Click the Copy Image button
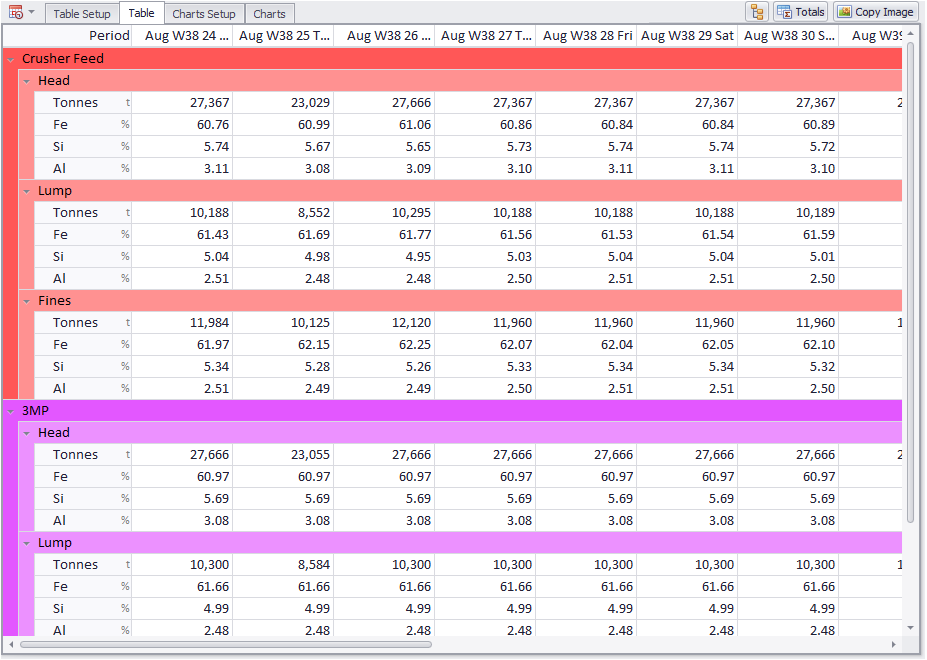The width and height of the screenshot is (927, 660). tap(876, 12)
